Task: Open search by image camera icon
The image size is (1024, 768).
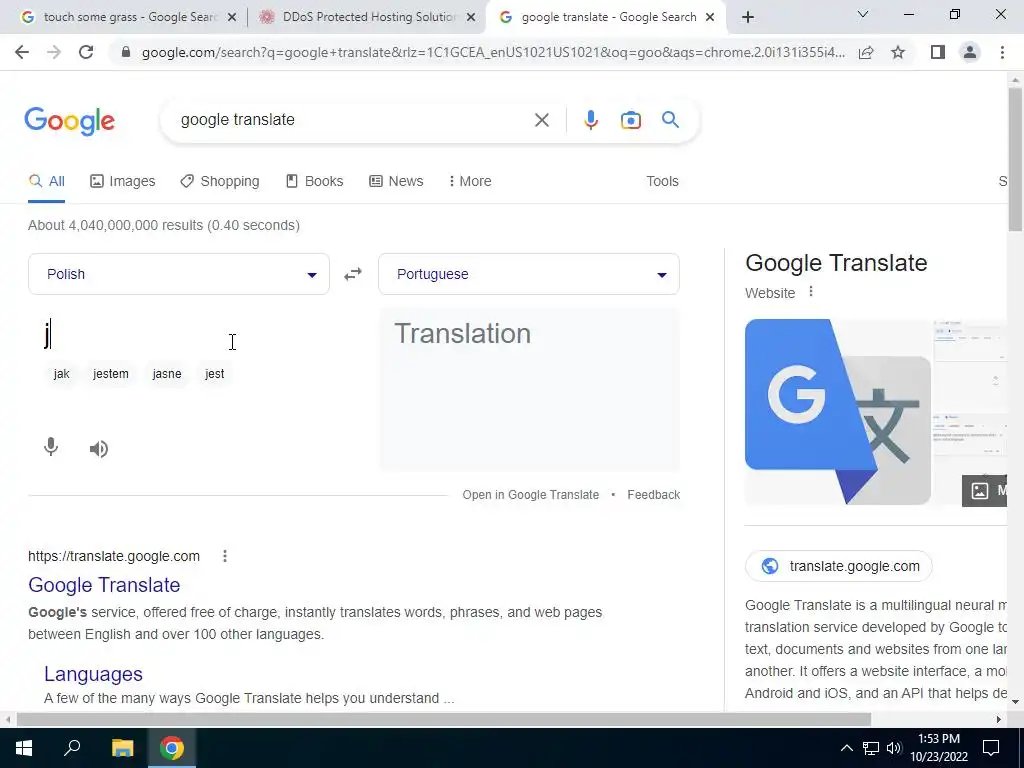Action: coord(631,120)
